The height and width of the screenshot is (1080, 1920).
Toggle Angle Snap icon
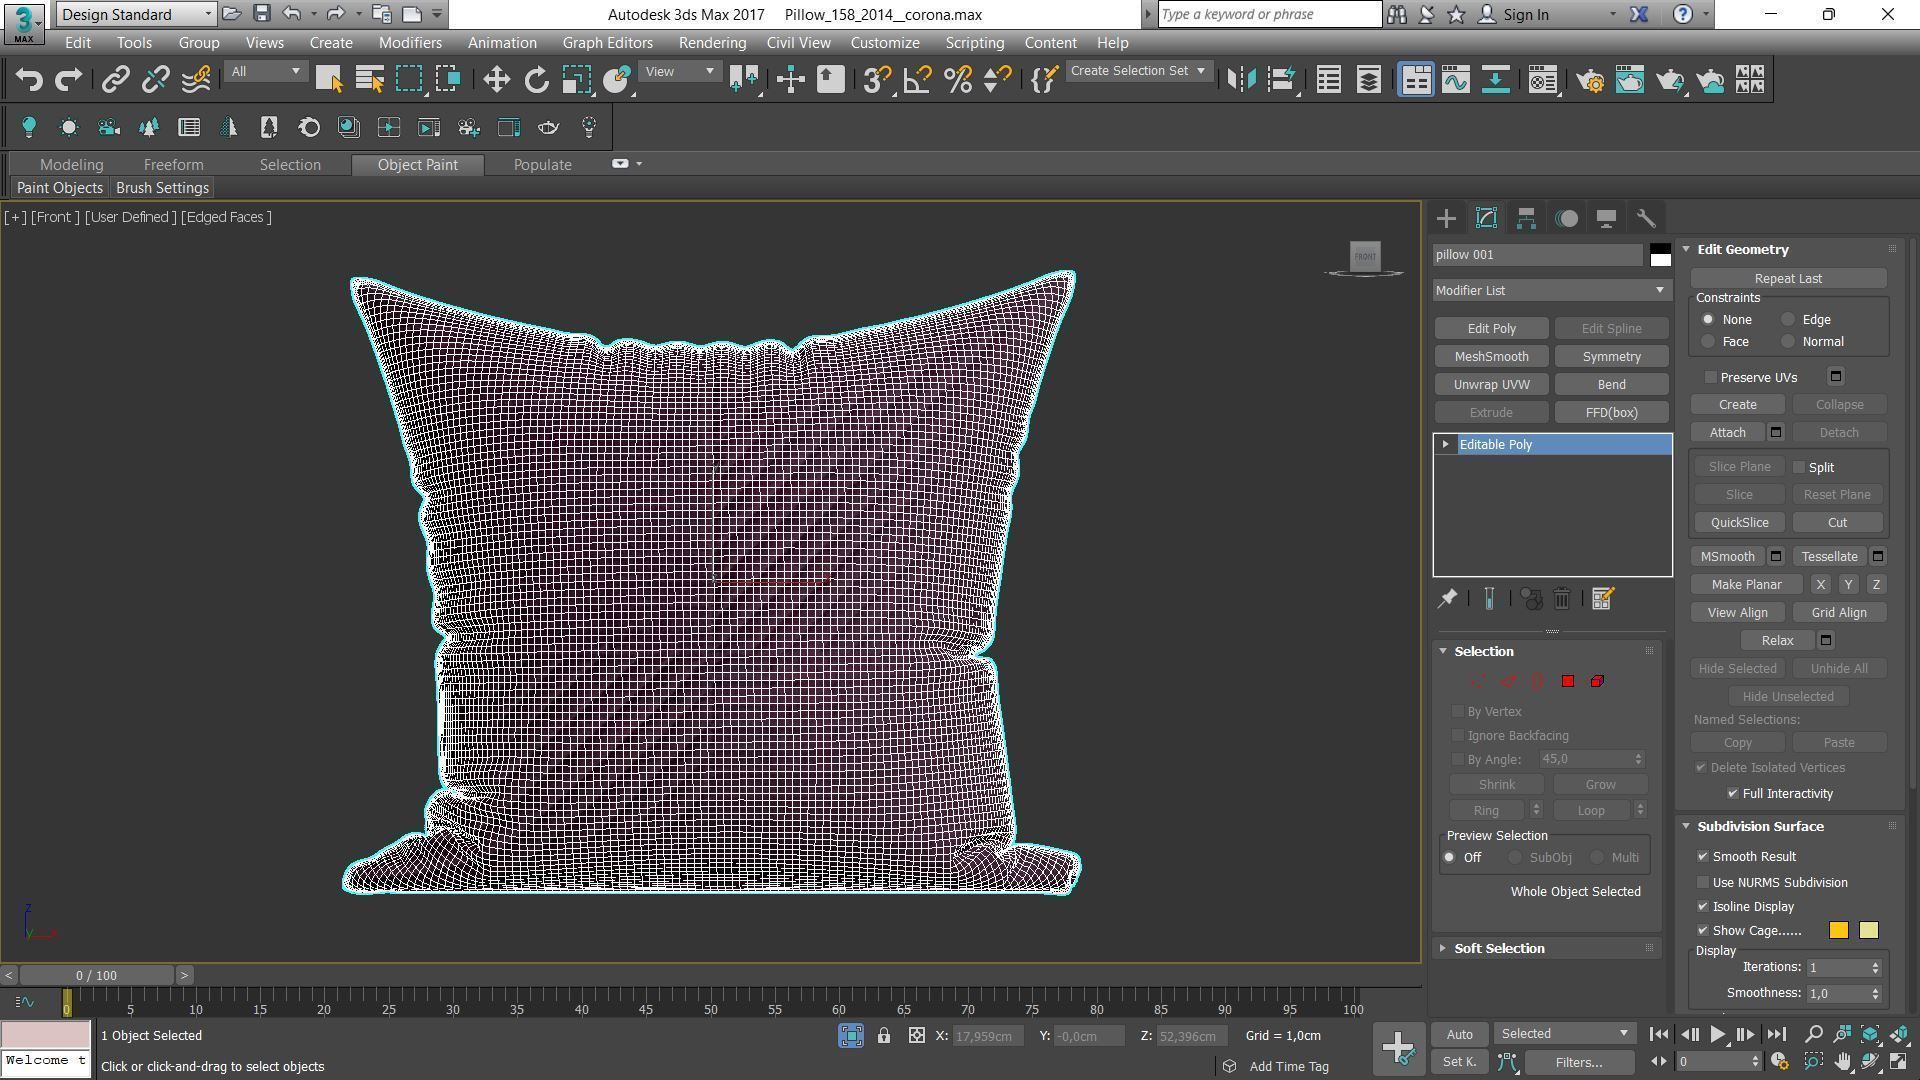(917, 80)
